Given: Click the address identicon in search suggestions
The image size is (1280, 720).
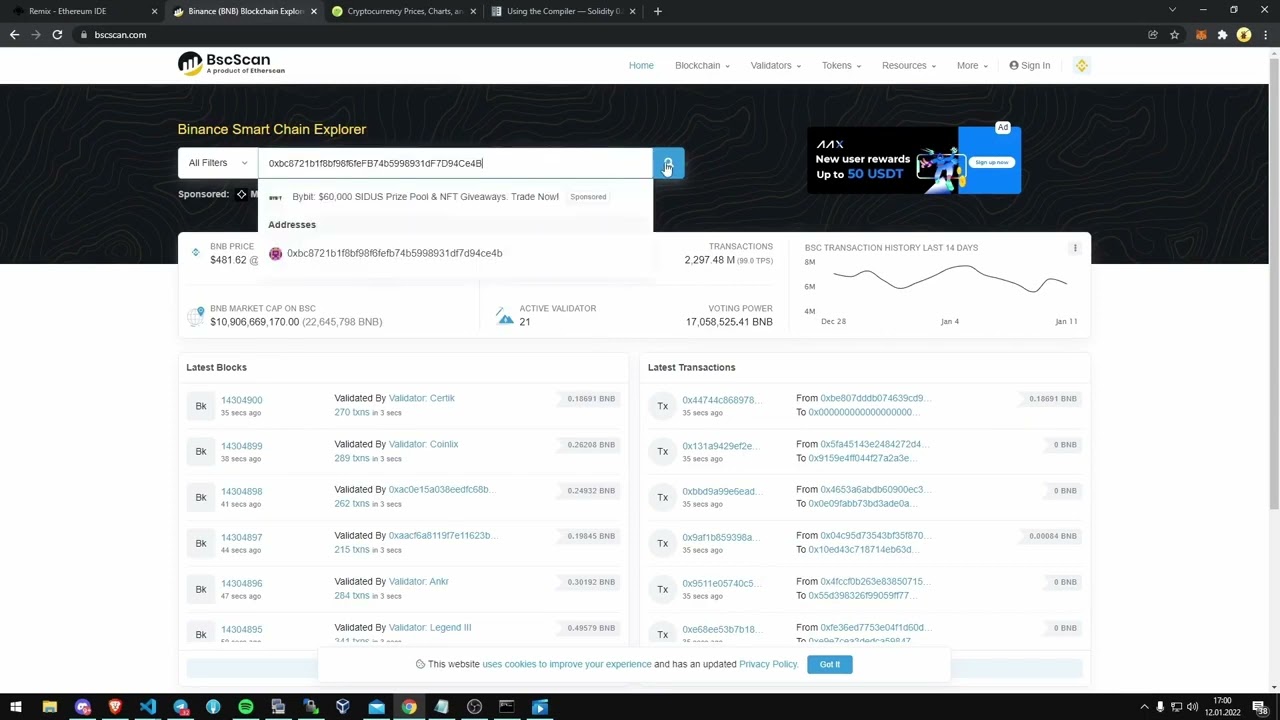Looking at the screenshot, I should point(276,254).
